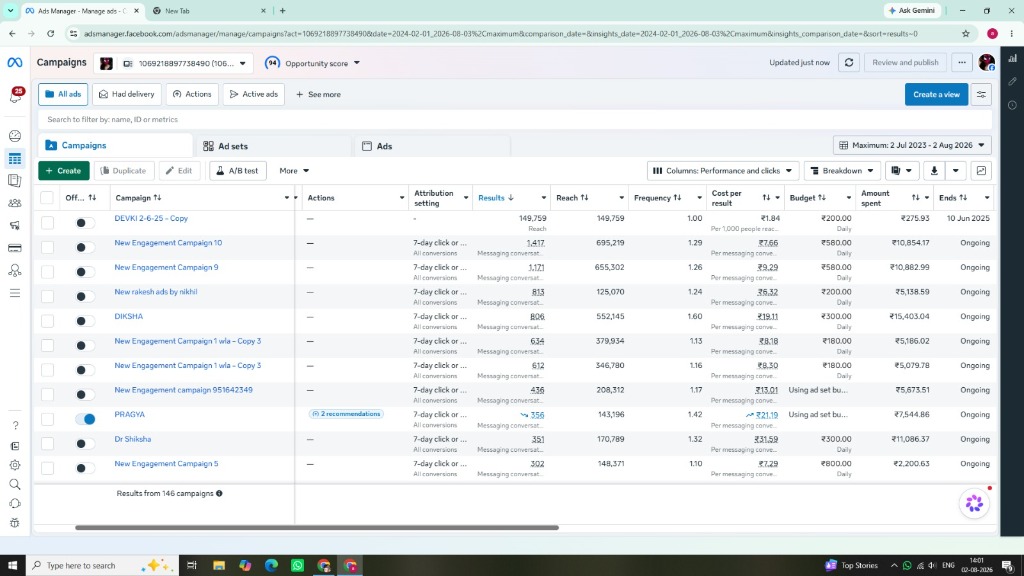Open Help question mark icon

pyautogui.click(x=15, y=425)
